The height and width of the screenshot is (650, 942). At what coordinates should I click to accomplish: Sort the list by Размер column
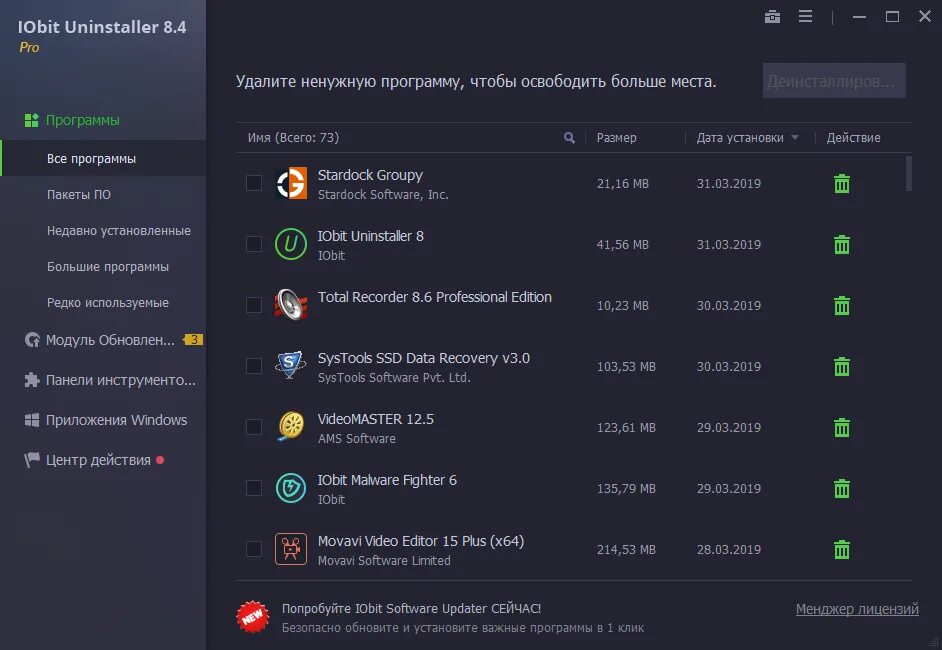pyautogui.click(x=616, y=138)
